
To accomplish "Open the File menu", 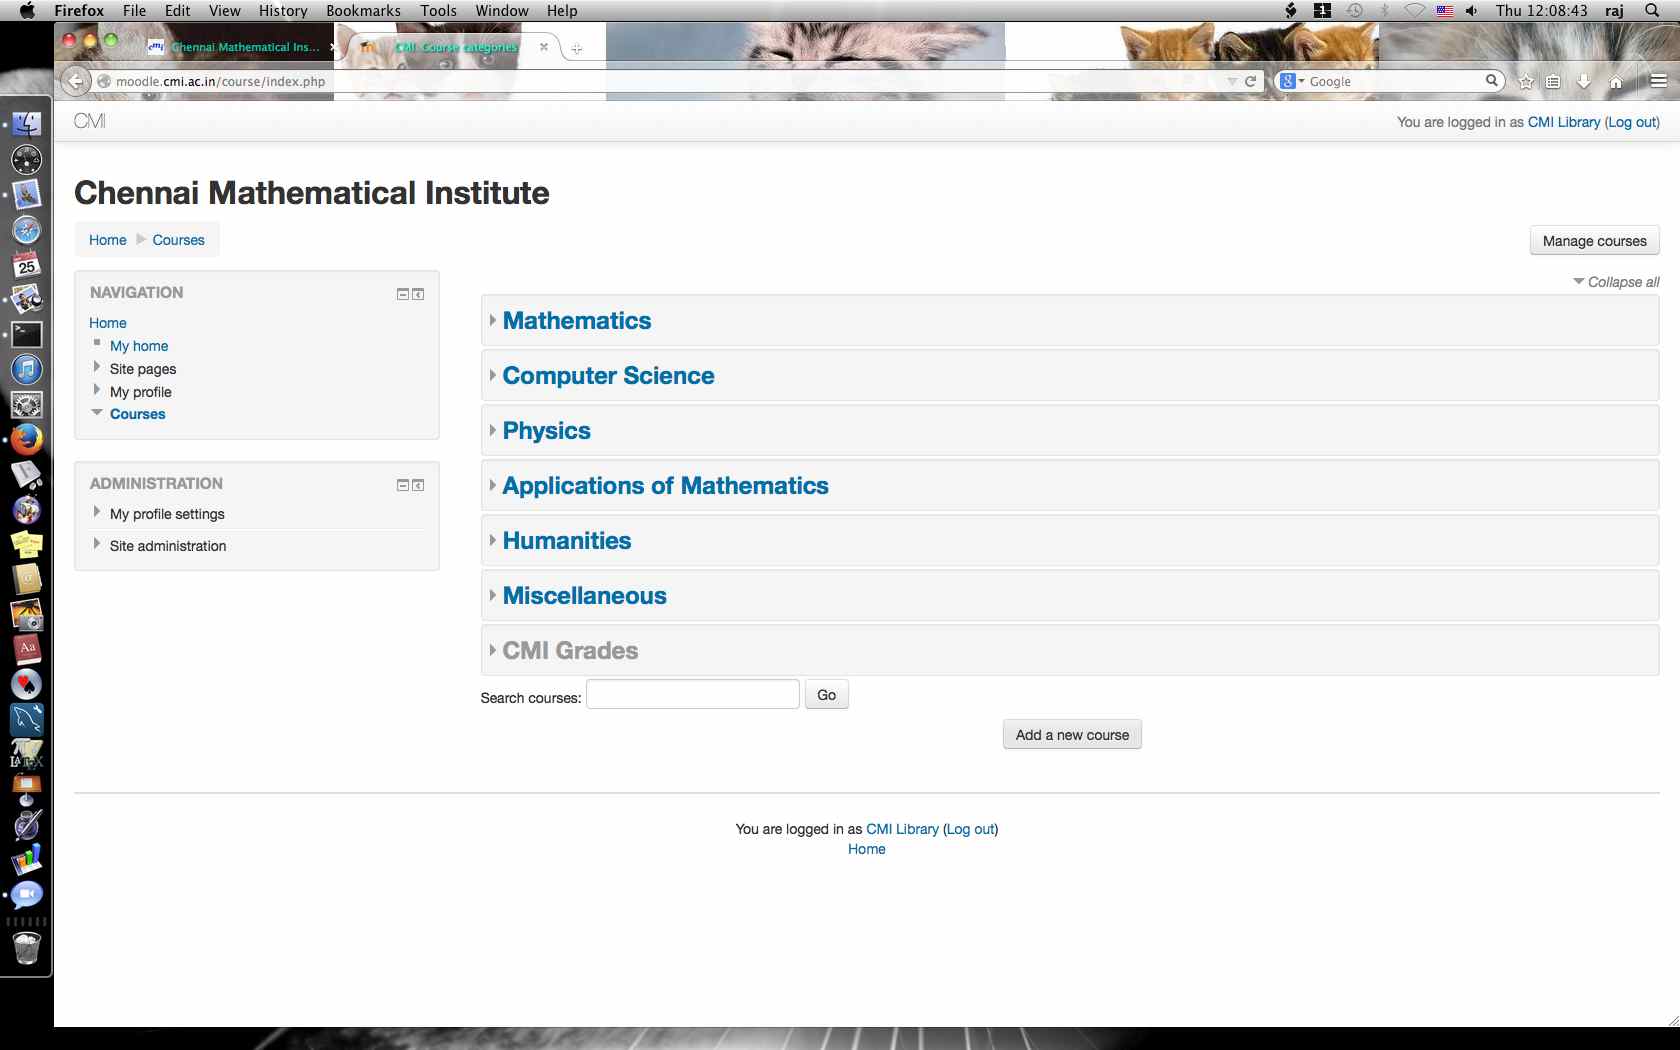I will [x=134, y=10].
